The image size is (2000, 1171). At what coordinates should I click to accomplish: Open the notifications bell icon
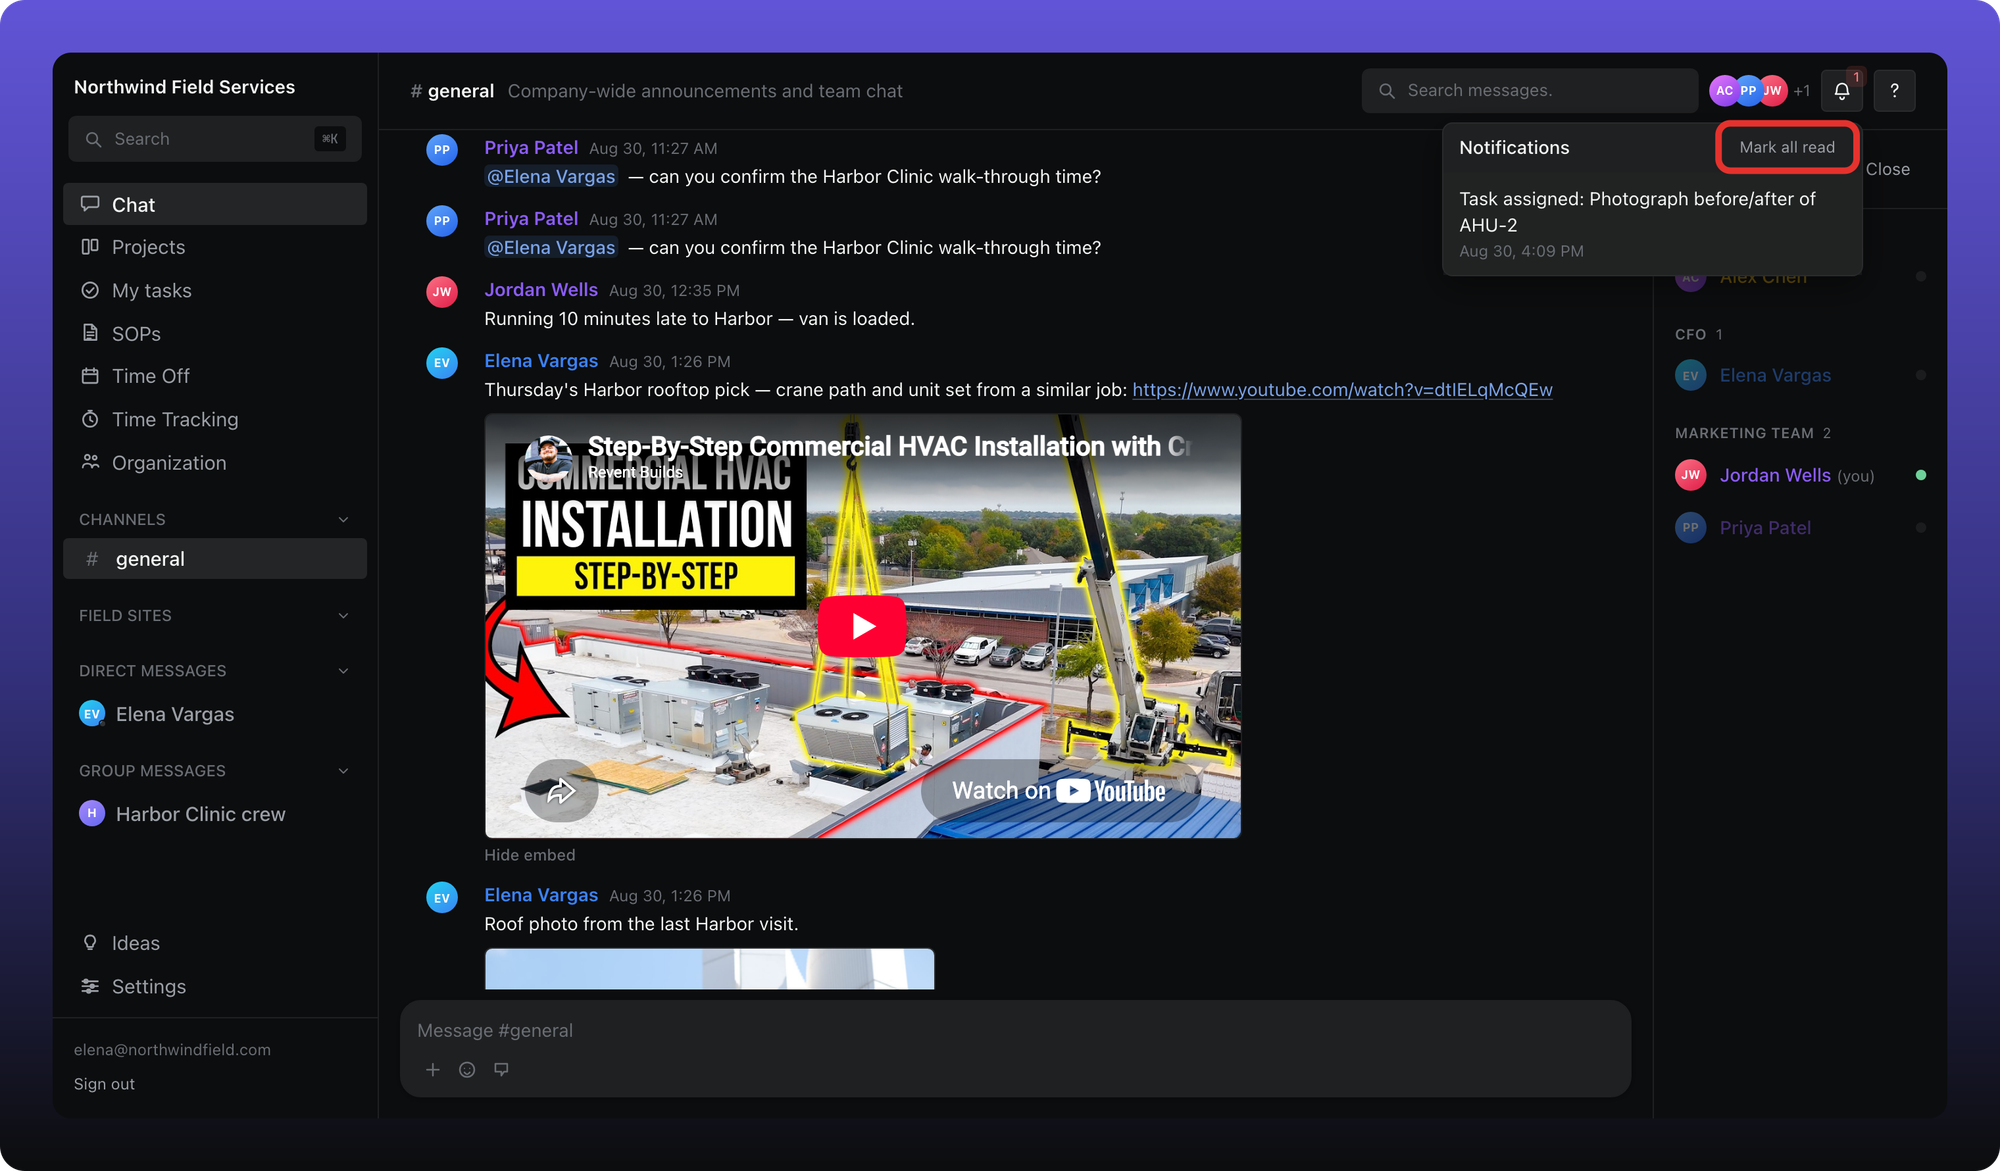point(1841,91)
